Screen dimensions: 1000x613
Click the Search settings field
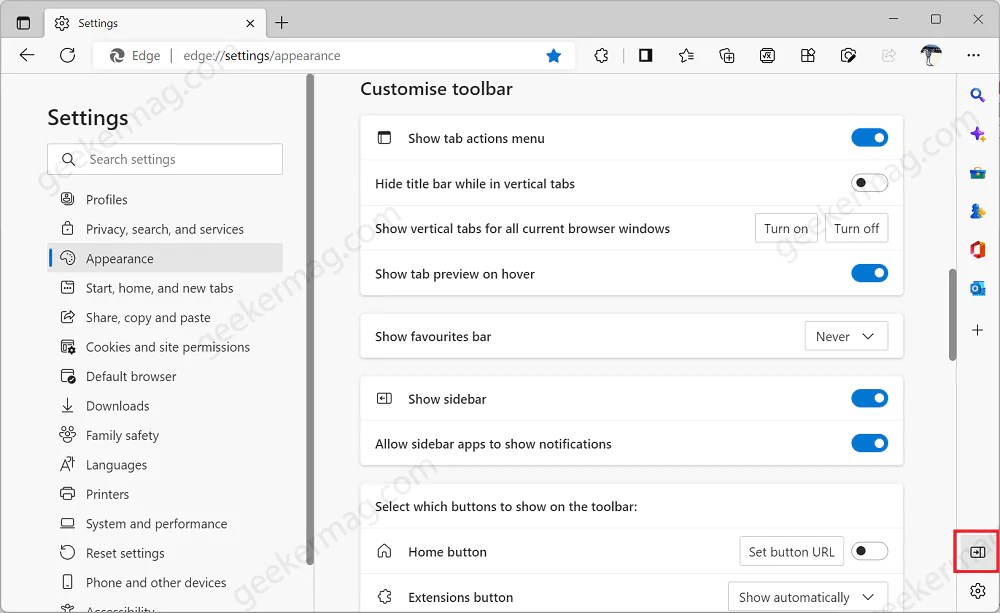click(x=165, y=159)
